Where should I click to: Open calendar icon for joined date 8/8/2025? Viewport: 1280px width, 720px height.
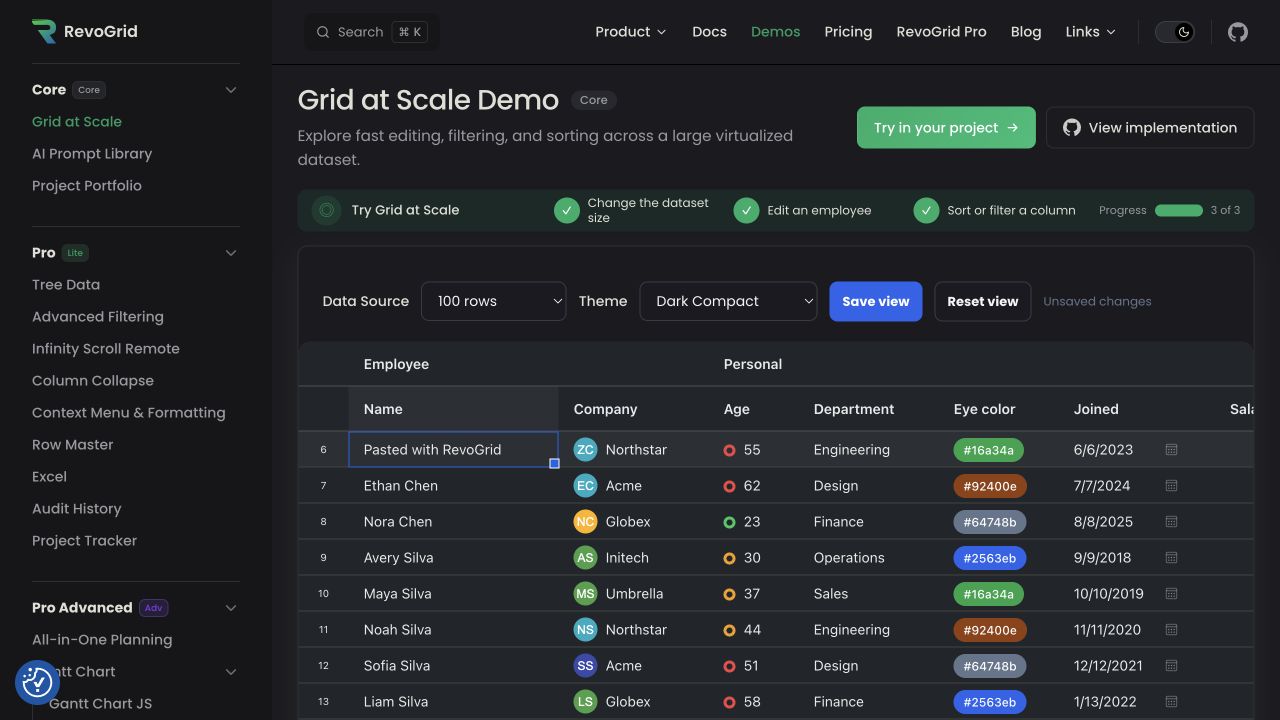click(1171, 522)
